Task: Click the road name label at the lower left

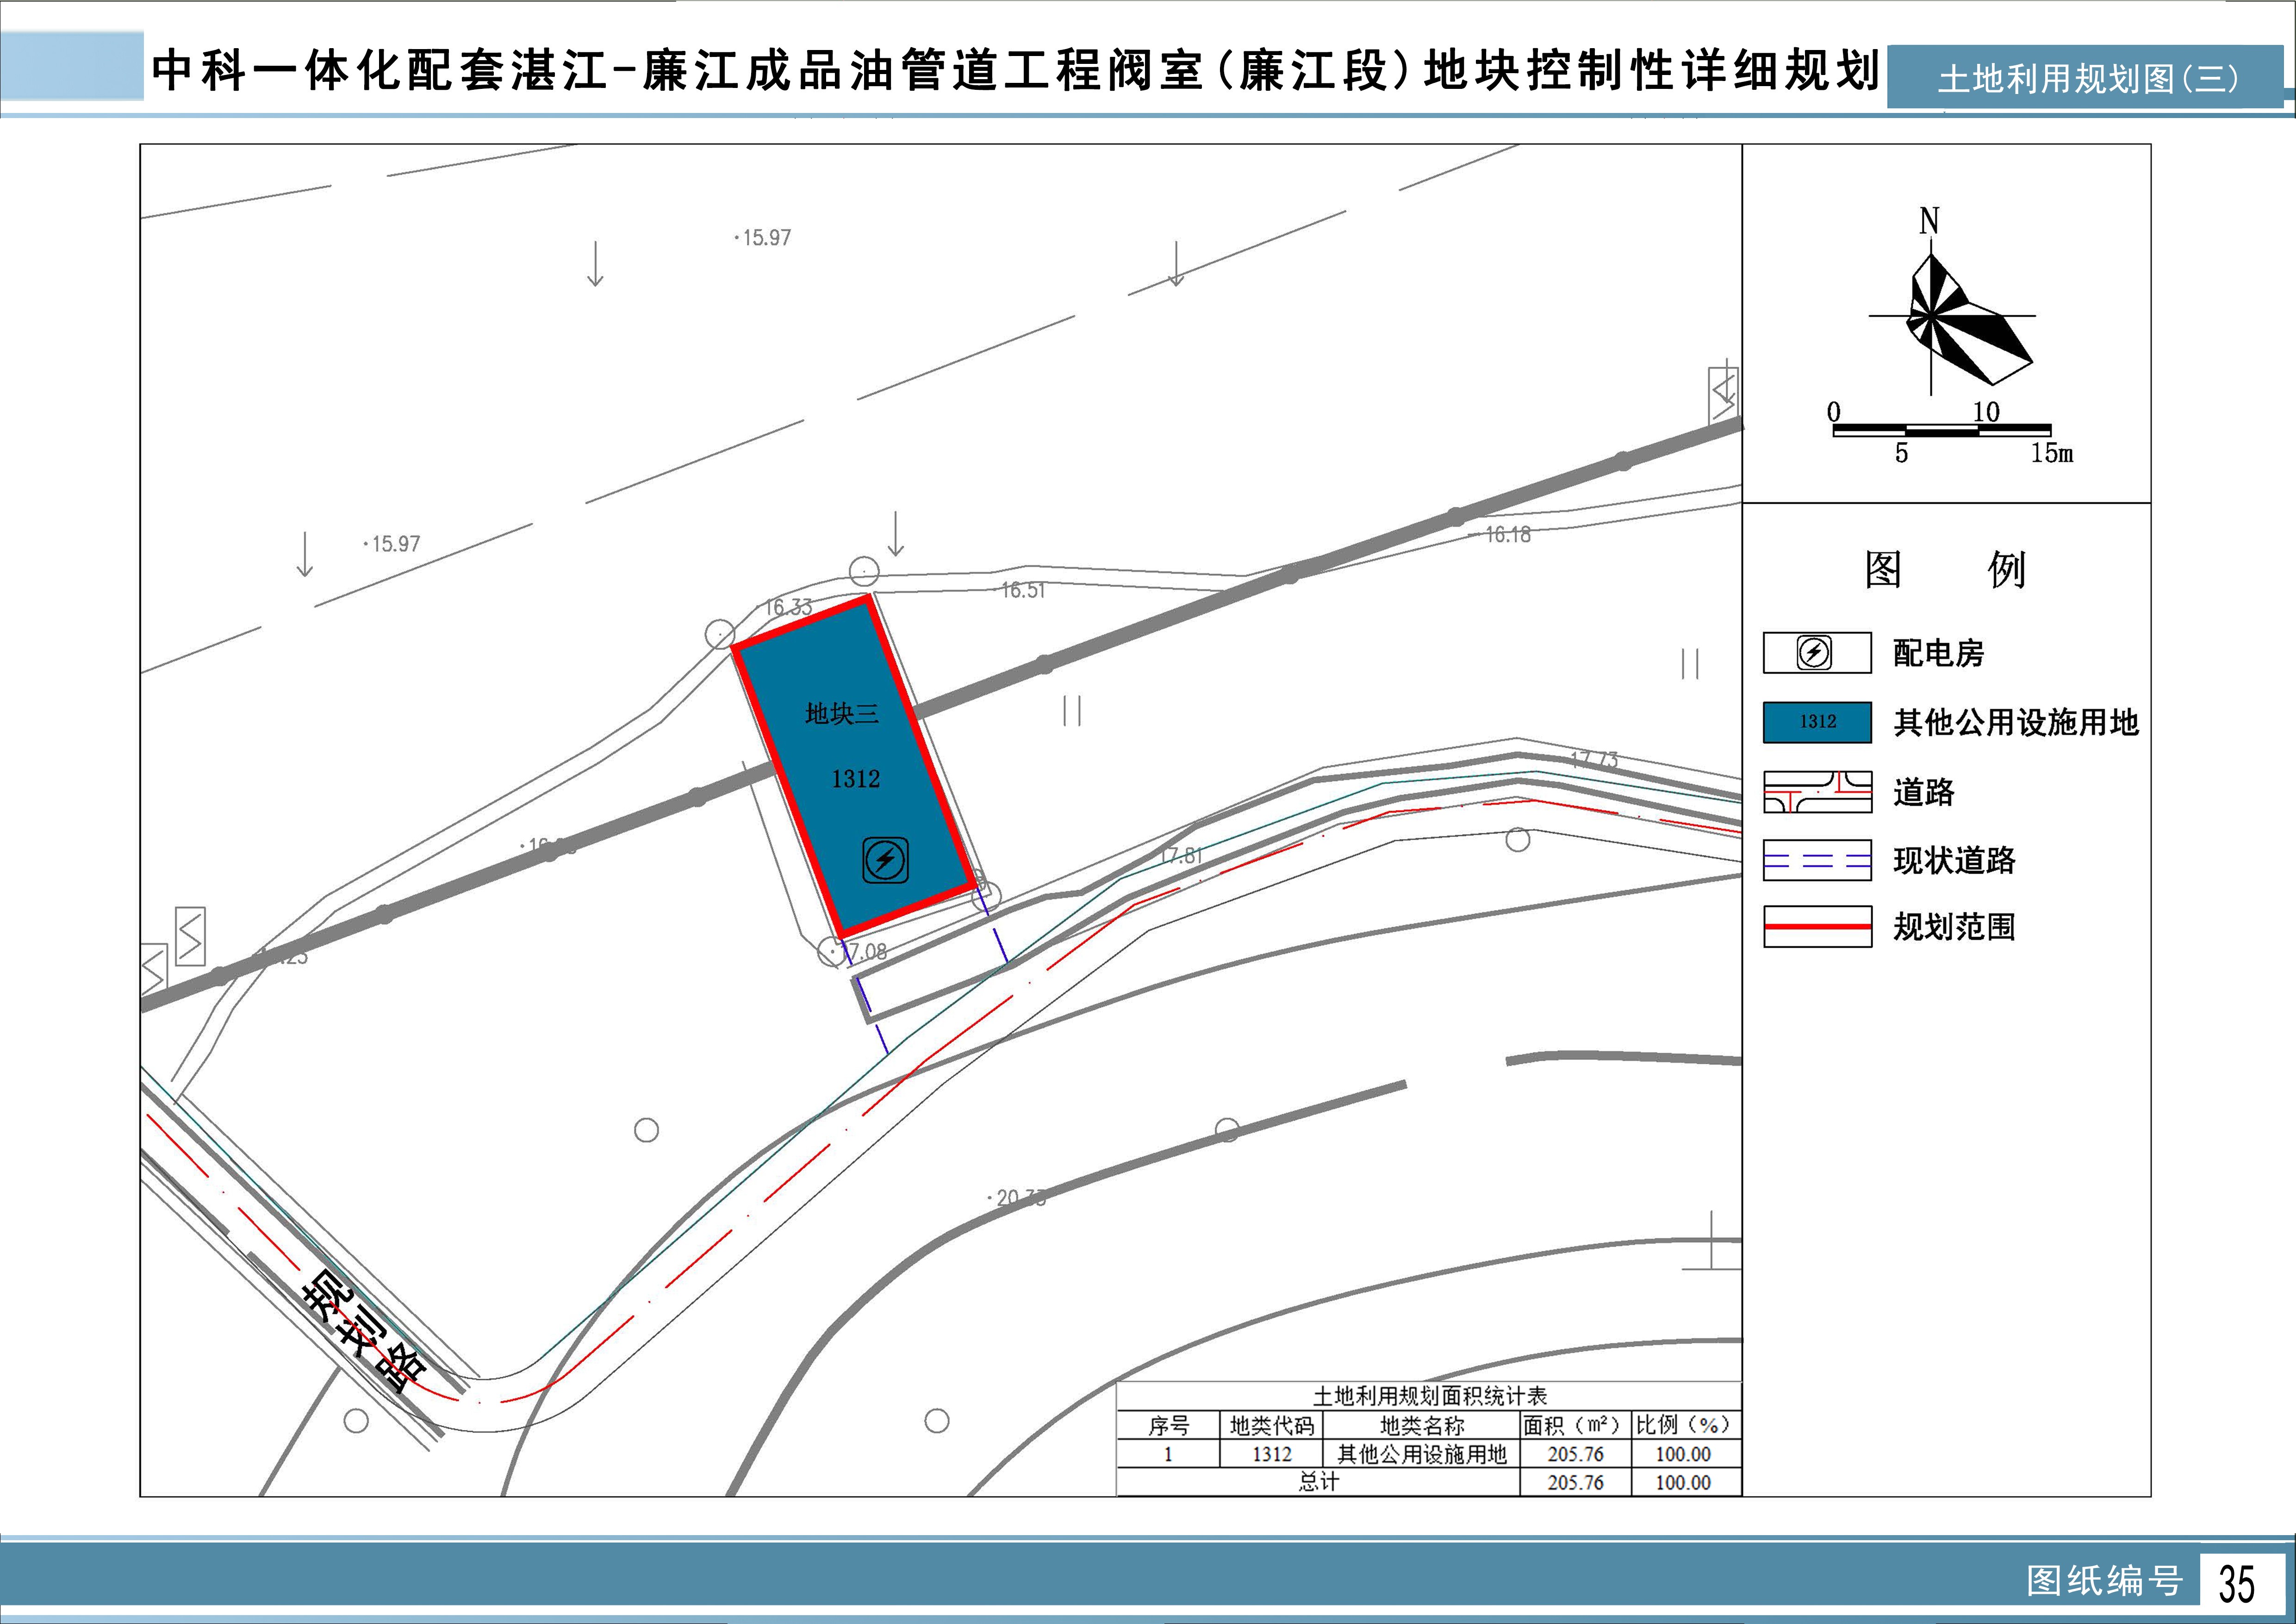Action: [x=365, y=1332]
